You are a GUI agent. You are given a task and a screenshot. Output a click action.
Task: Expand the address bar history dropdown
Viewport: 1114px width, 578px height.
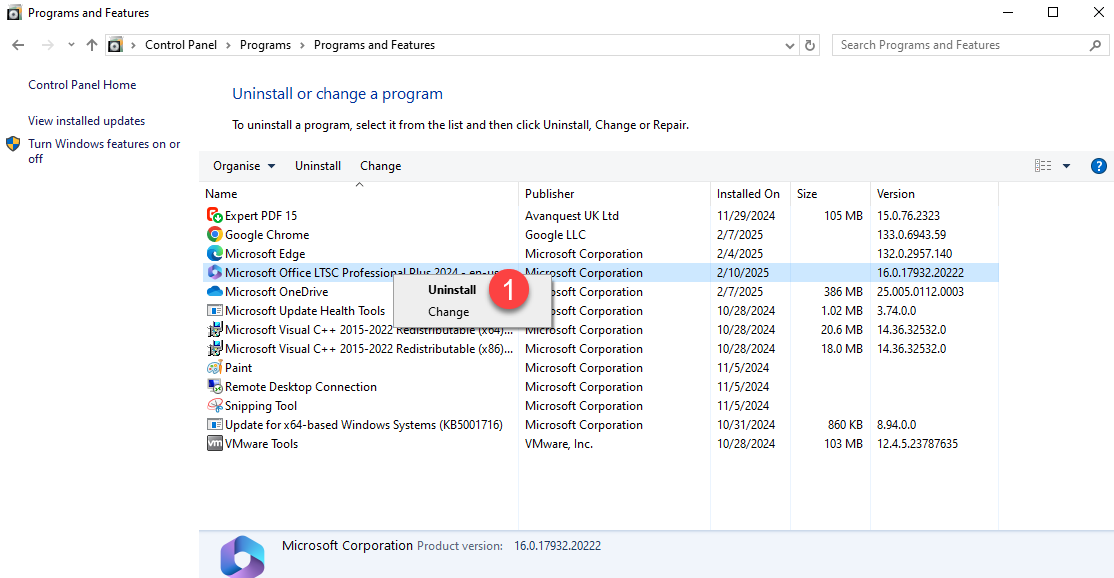[789, 45]
